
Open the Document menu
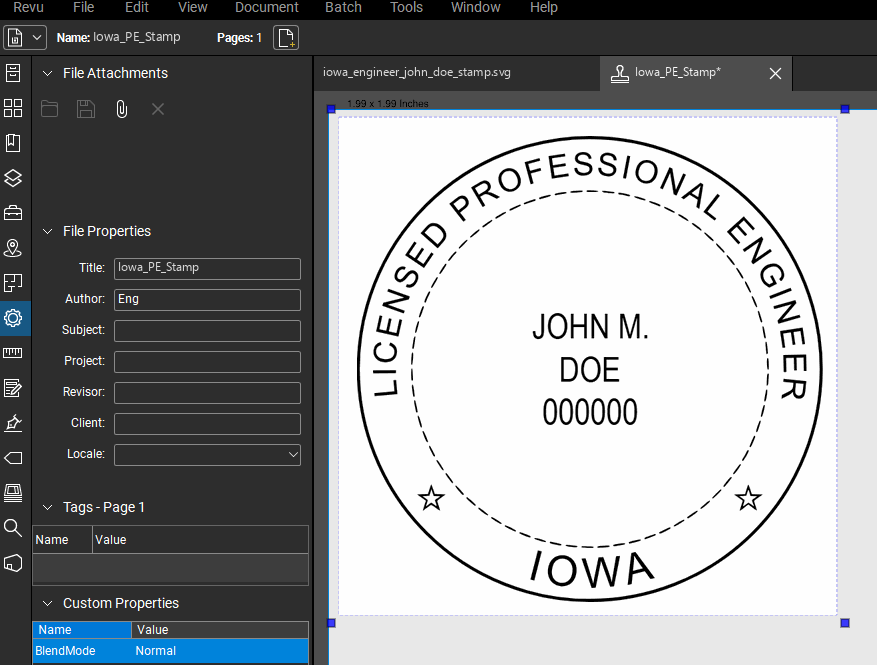(267, 7)
